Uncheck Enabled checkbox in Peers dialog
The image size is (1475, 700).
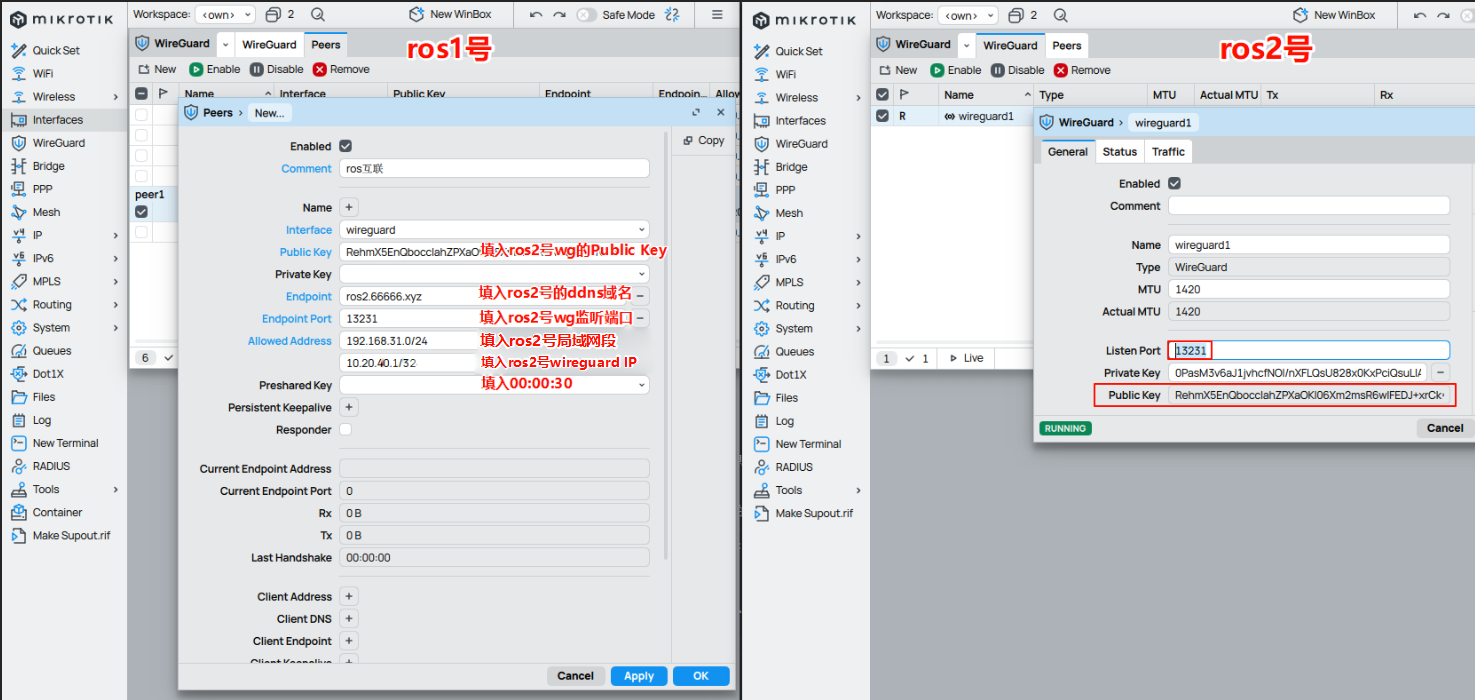(346, 146)
